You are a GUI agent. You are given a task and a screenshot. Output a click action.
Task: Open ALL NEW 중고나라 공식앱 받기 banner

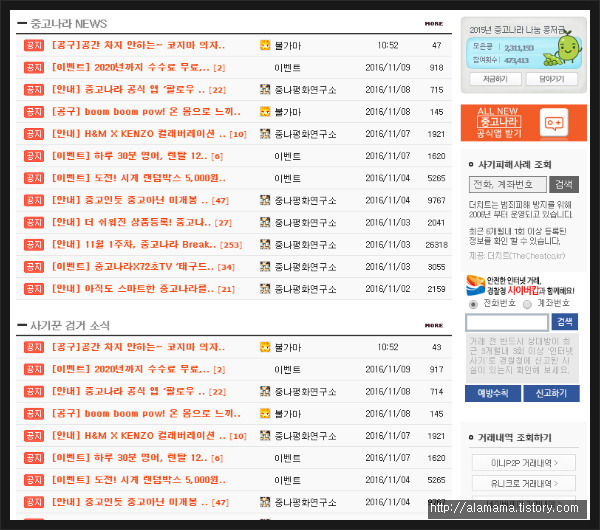coord(523,122)
